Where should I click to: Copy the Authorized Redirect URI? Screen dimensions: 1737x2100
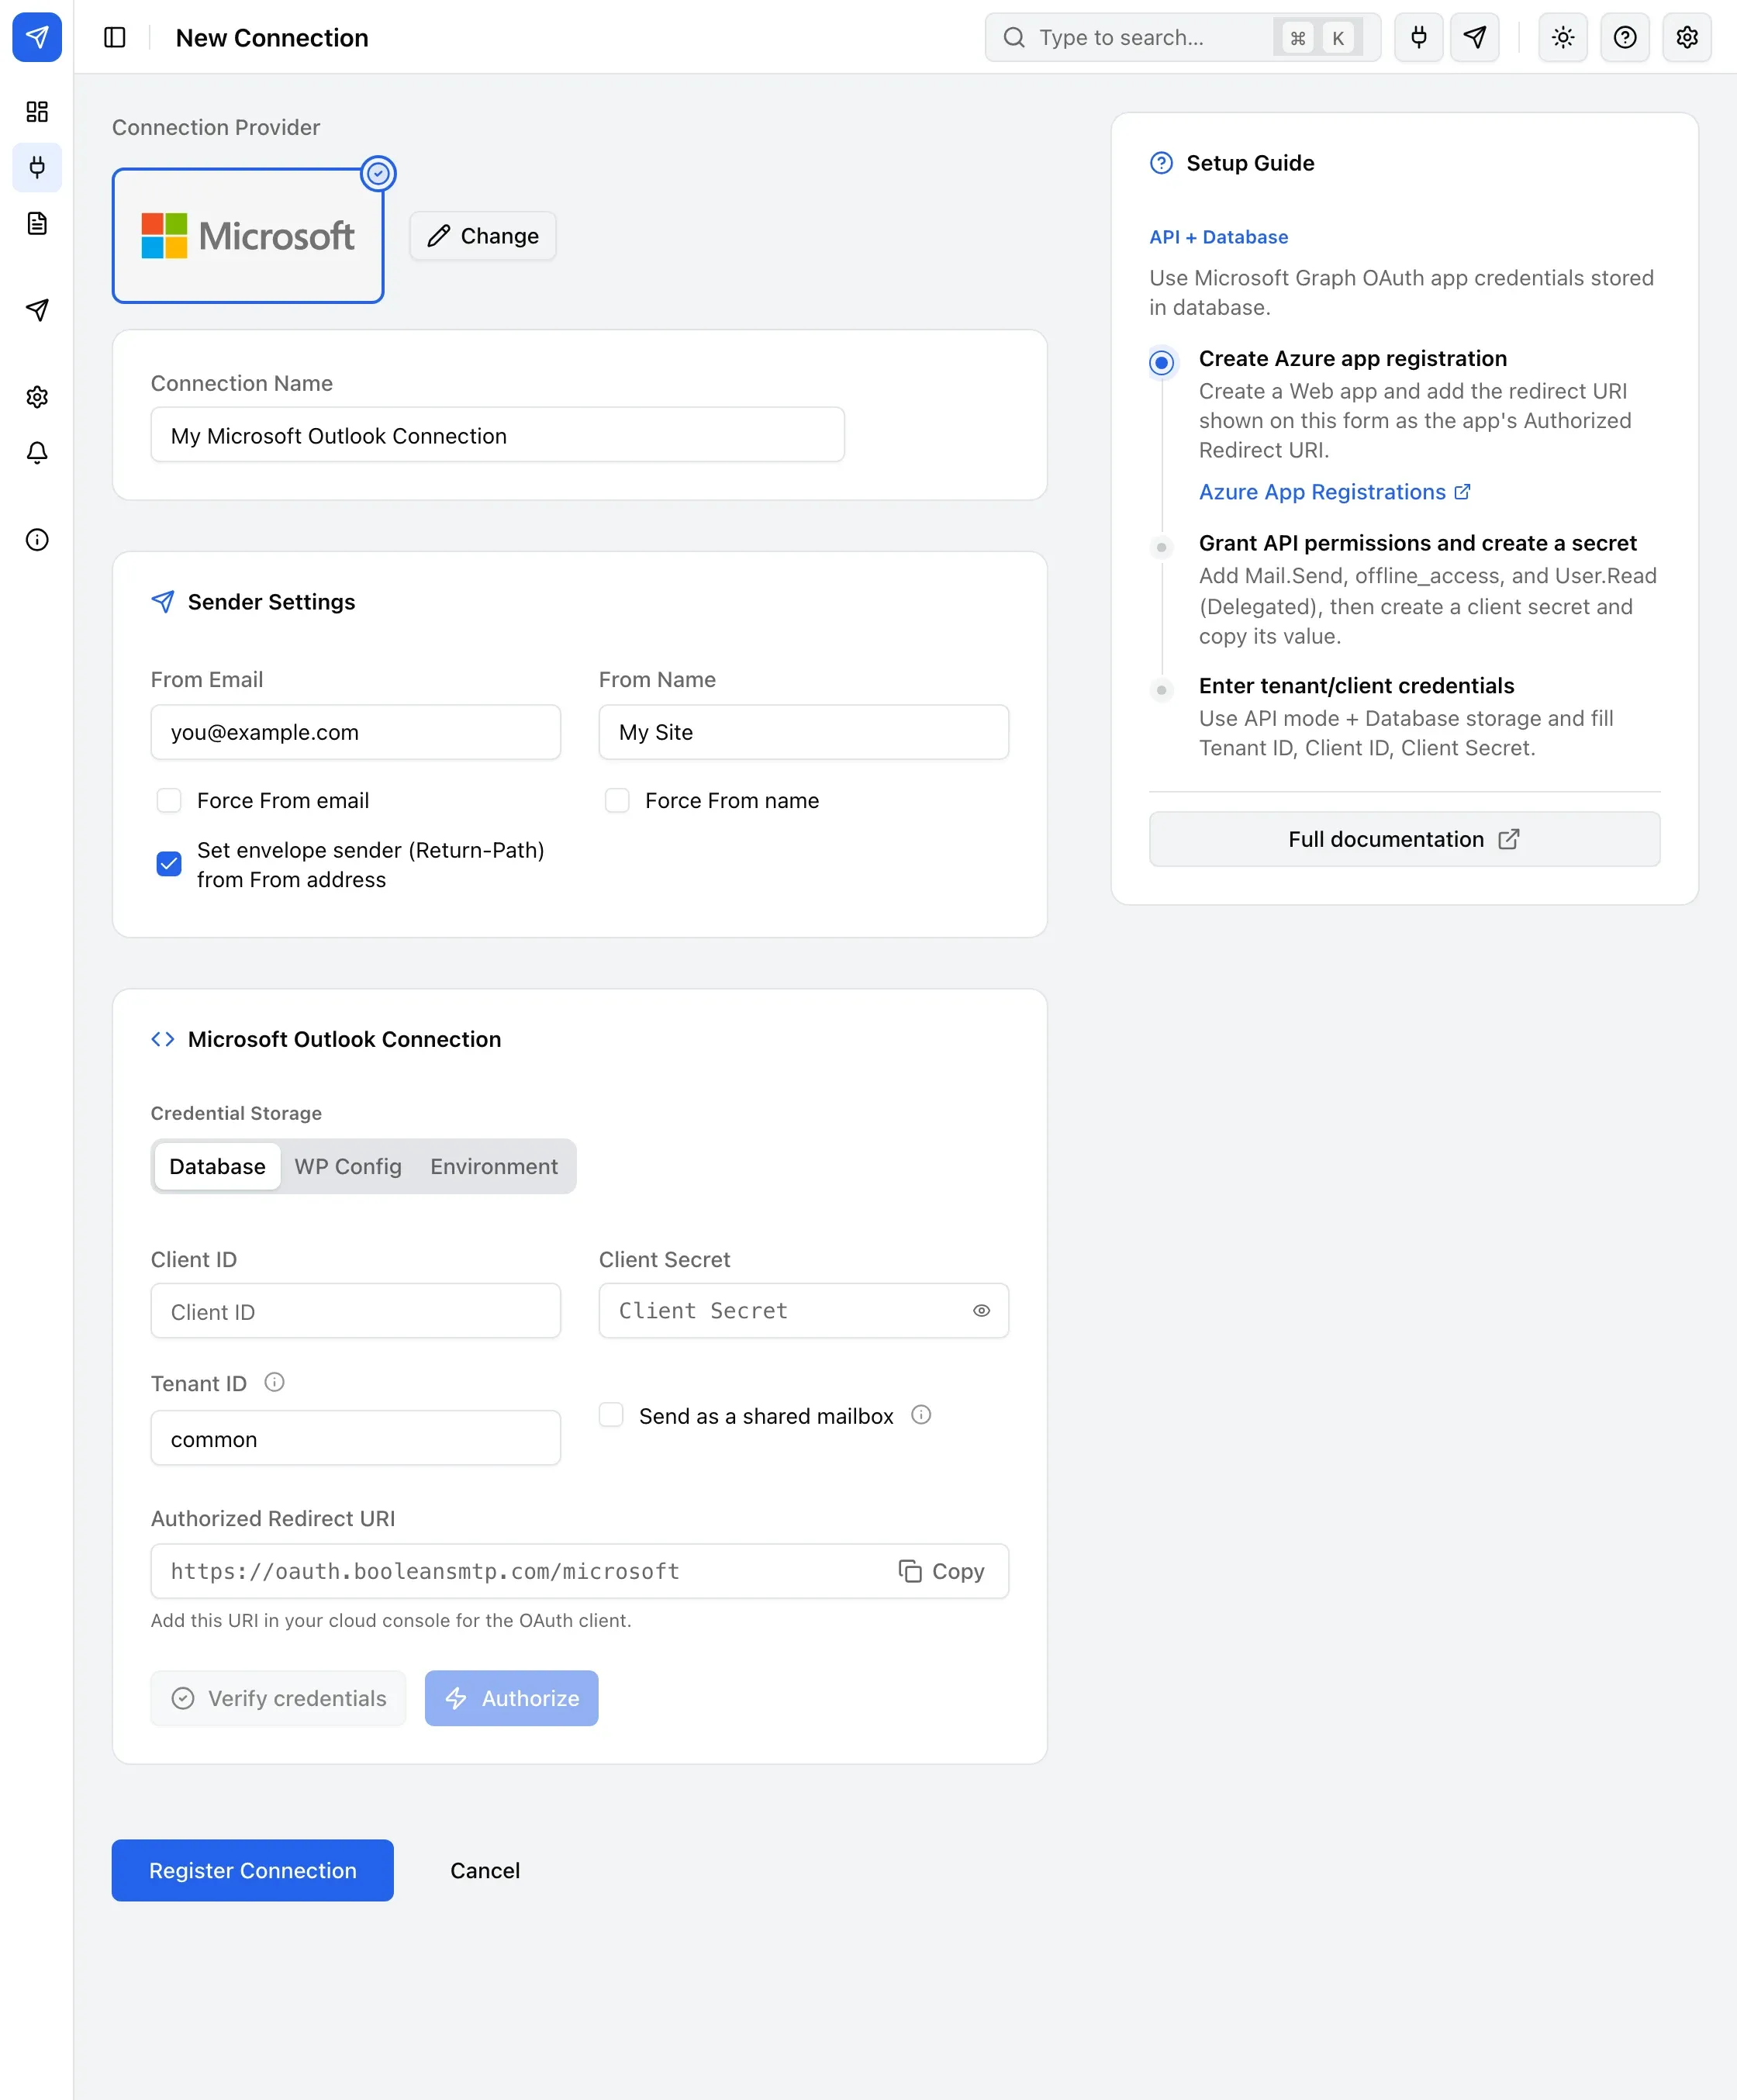coord(941,1571)
